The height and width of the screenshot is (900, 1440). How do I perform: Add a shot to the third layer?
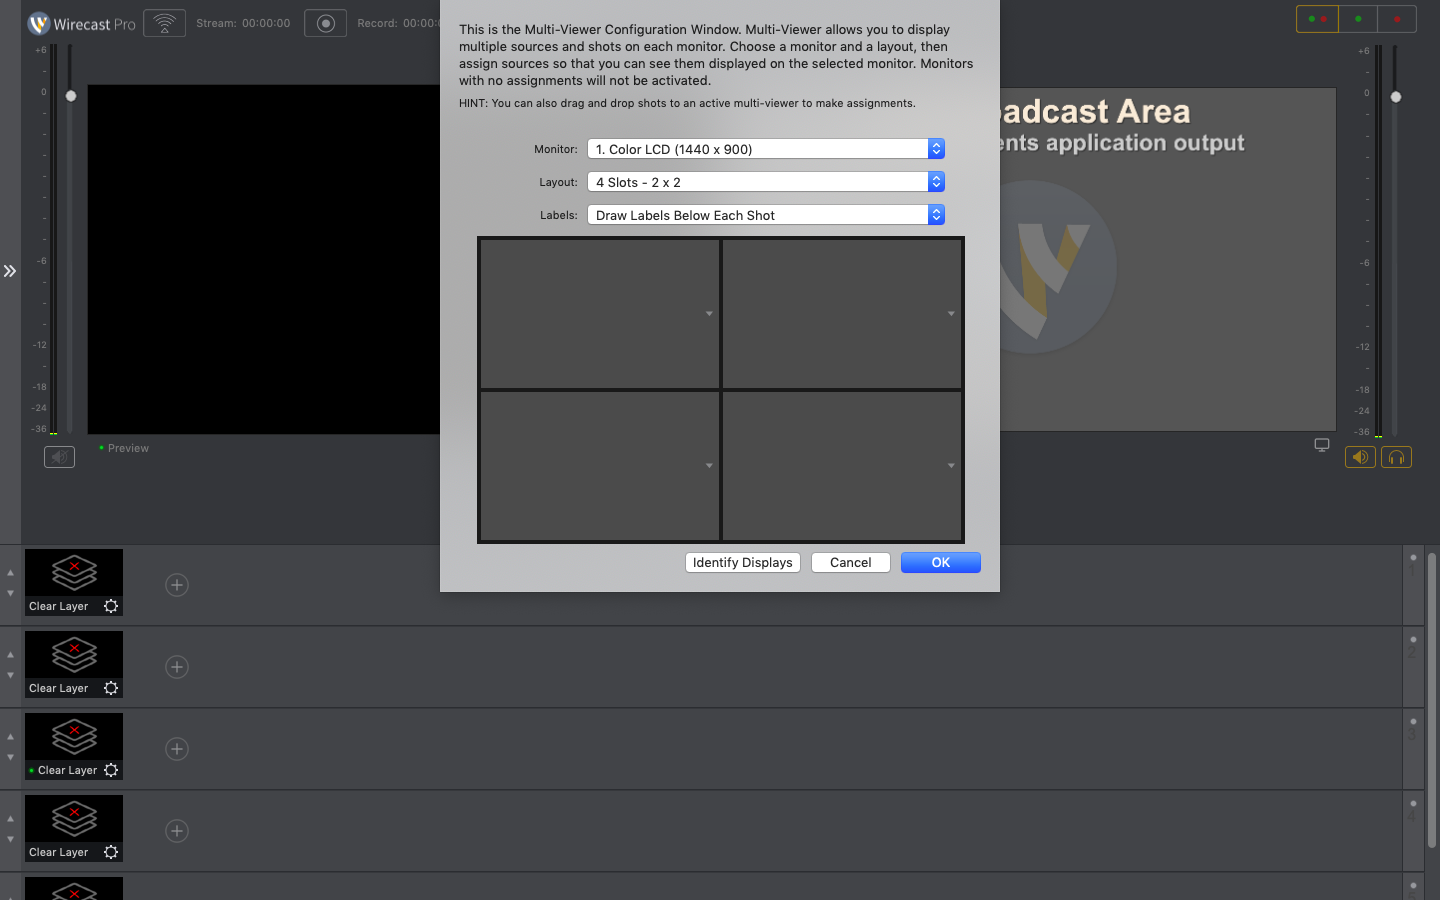pyautogui.click(x=177, y=749)
